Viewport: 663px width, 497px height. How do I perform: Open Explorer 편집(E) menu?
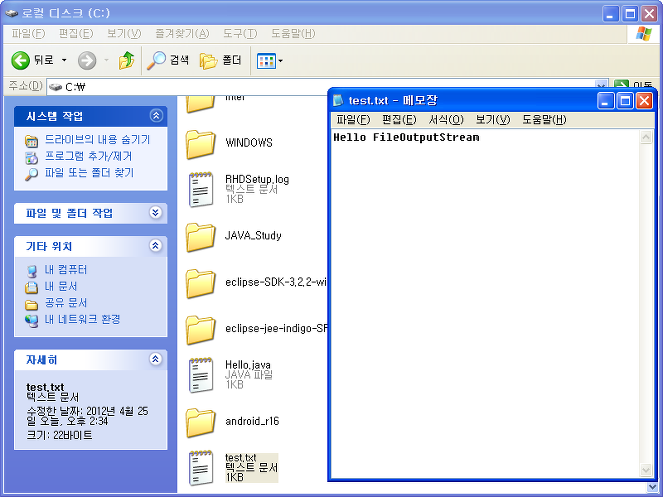click(76, 33)
